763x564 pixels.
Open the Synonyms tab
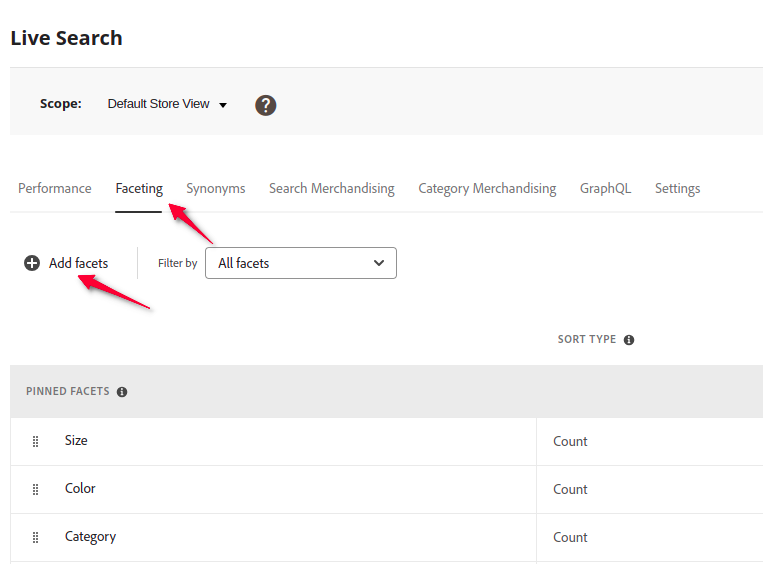pyautogui.click(x=216, y=189)
